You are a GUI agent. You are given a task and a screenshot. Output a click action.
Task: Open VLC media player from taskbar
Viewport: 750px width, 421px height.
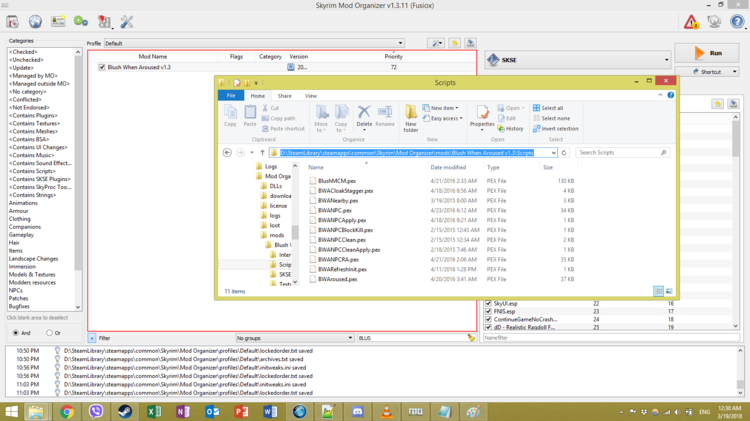pos(386,411)
